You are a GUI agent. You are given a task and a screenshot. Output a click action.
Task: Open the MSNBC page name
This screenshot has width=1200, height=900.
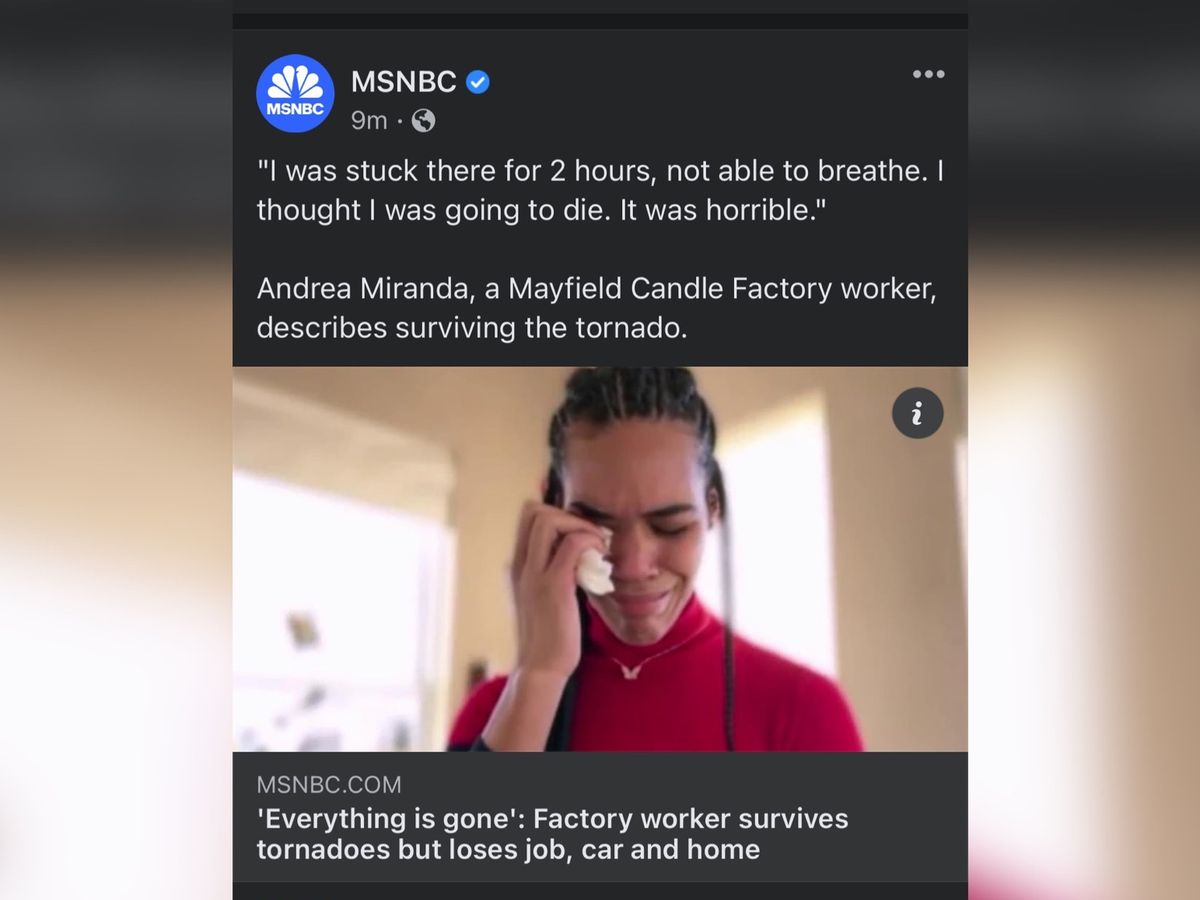coord(404,82)
